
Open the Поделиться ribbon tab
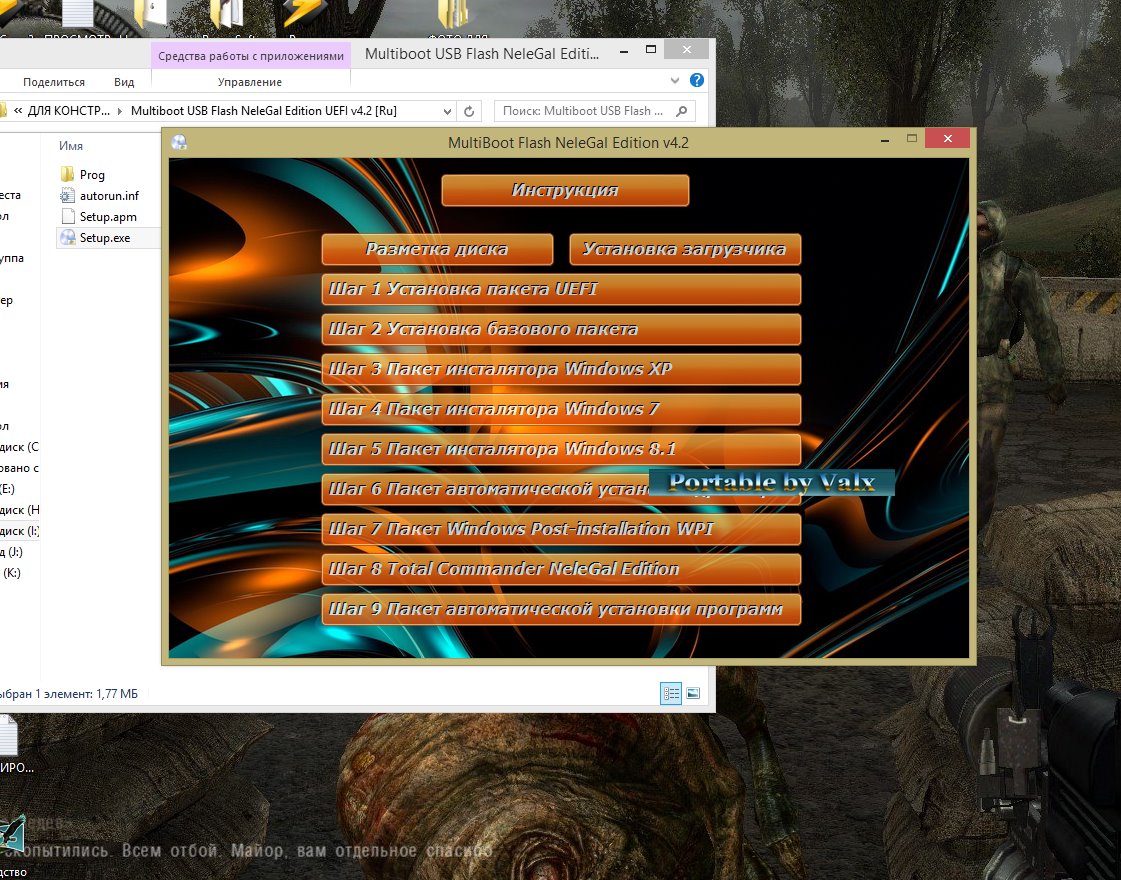click(54, 82)
